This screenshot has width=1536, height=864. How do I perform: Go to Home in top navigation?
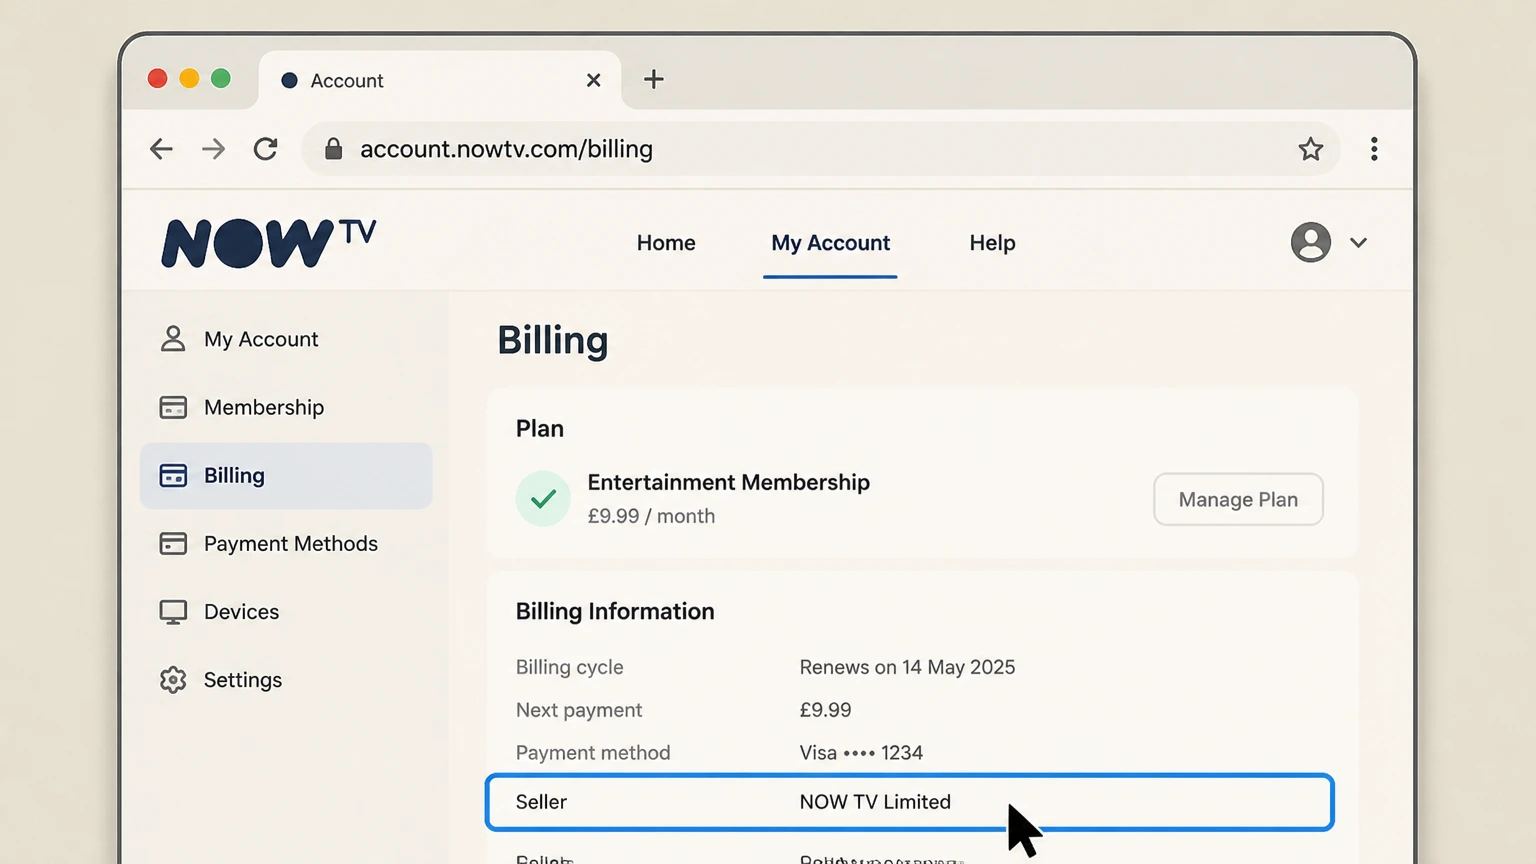click(x=666, y=243)
